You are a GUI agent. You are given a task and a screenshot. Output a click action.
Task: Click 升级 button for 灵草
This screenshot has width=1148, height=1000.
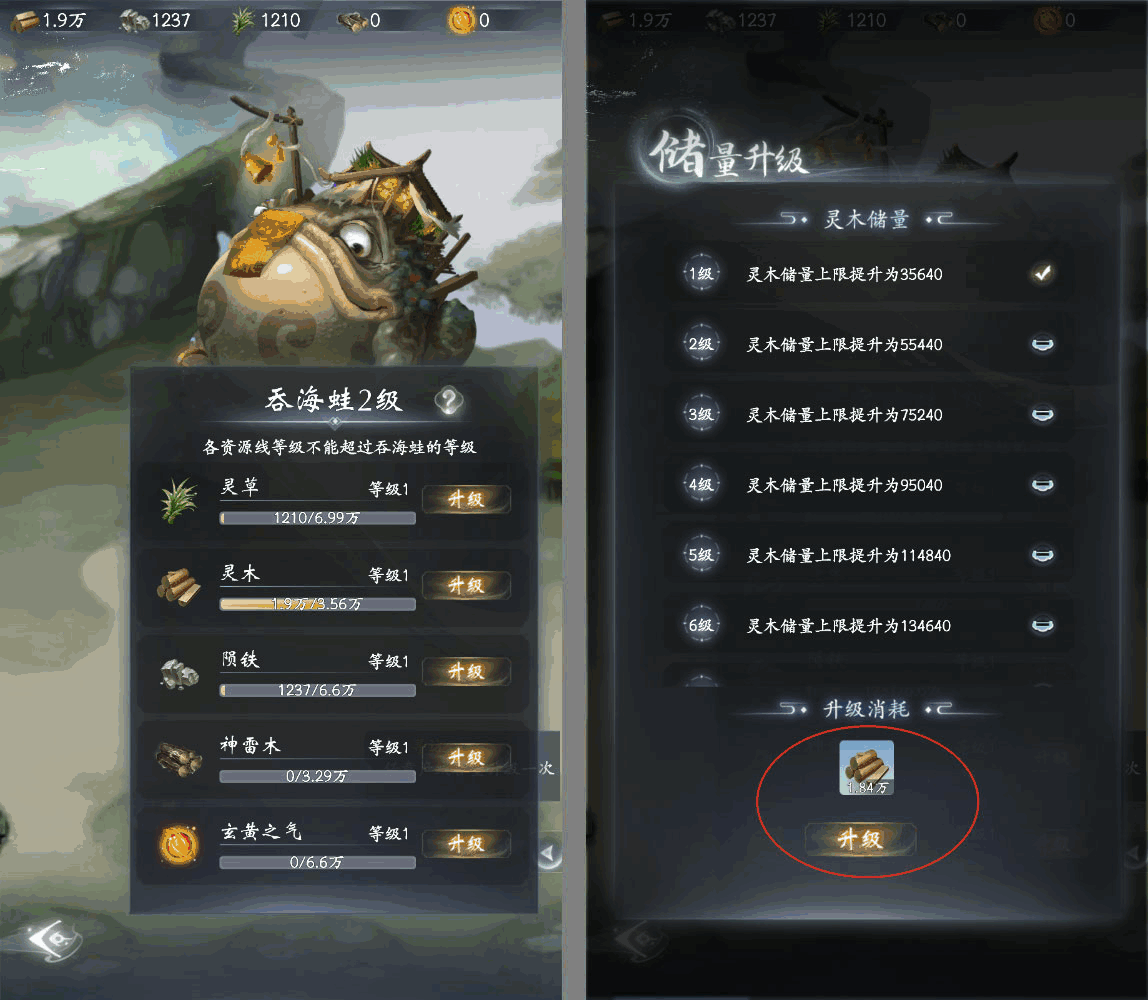click(466, 499)
